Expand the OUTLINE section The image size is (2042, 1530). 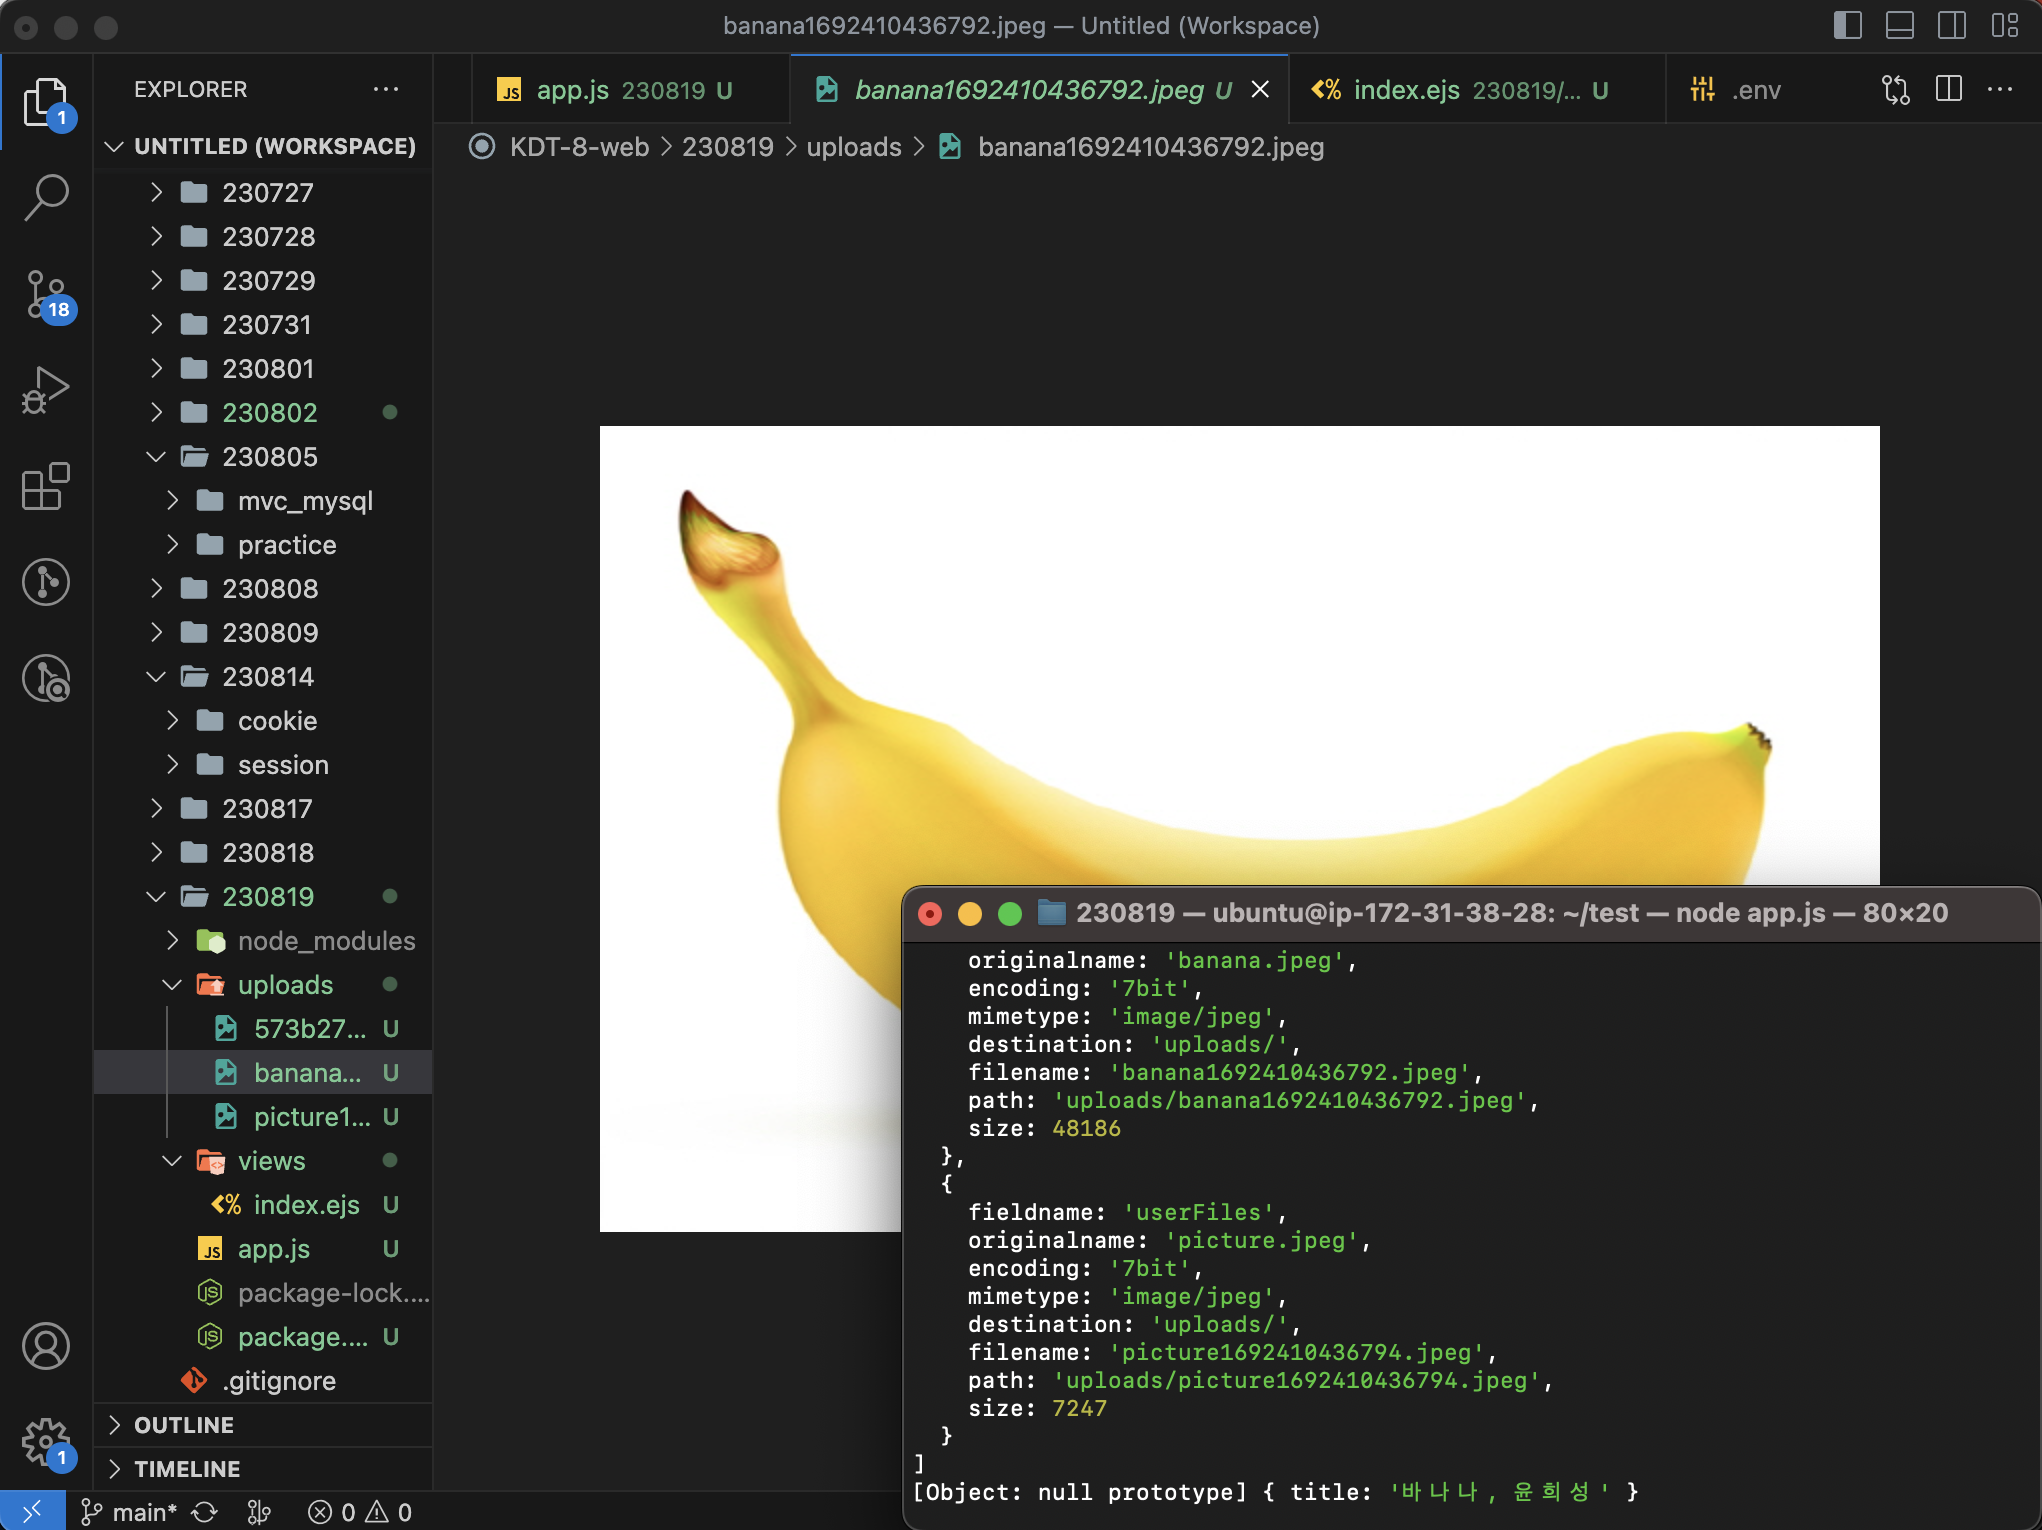263,1425
